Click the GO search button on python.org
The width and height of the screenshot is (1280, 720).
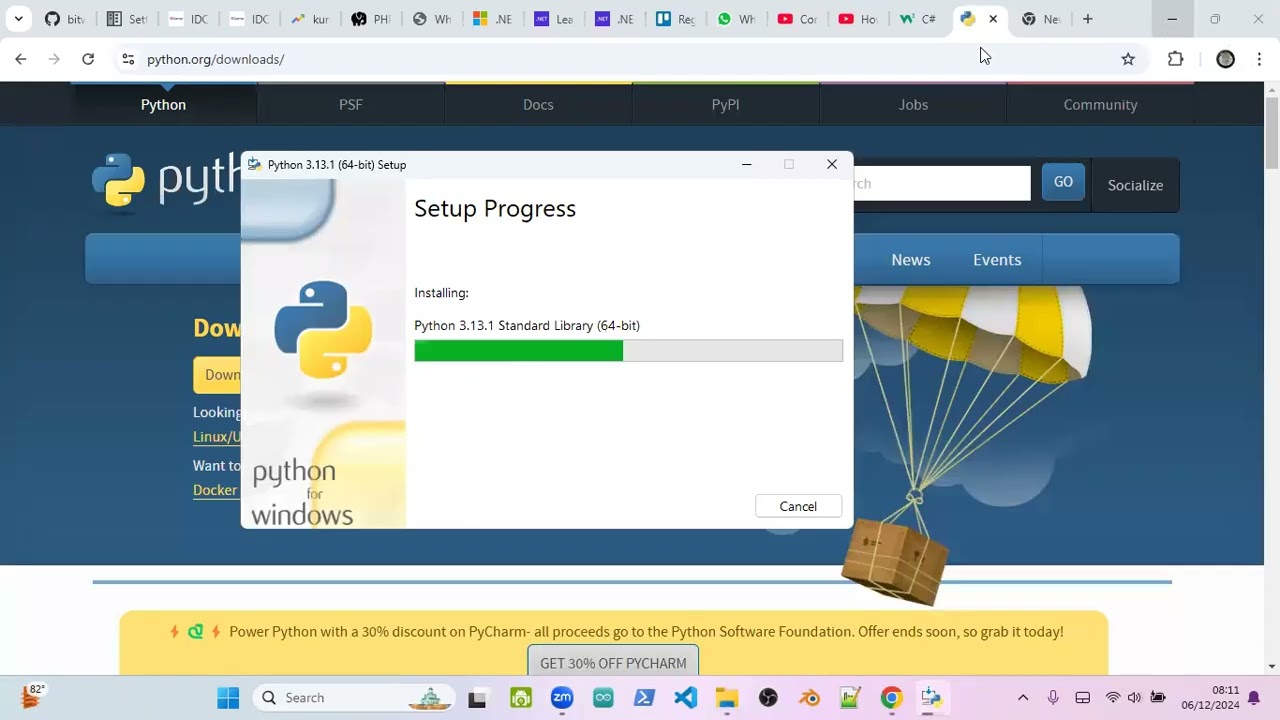[1063, 182]
